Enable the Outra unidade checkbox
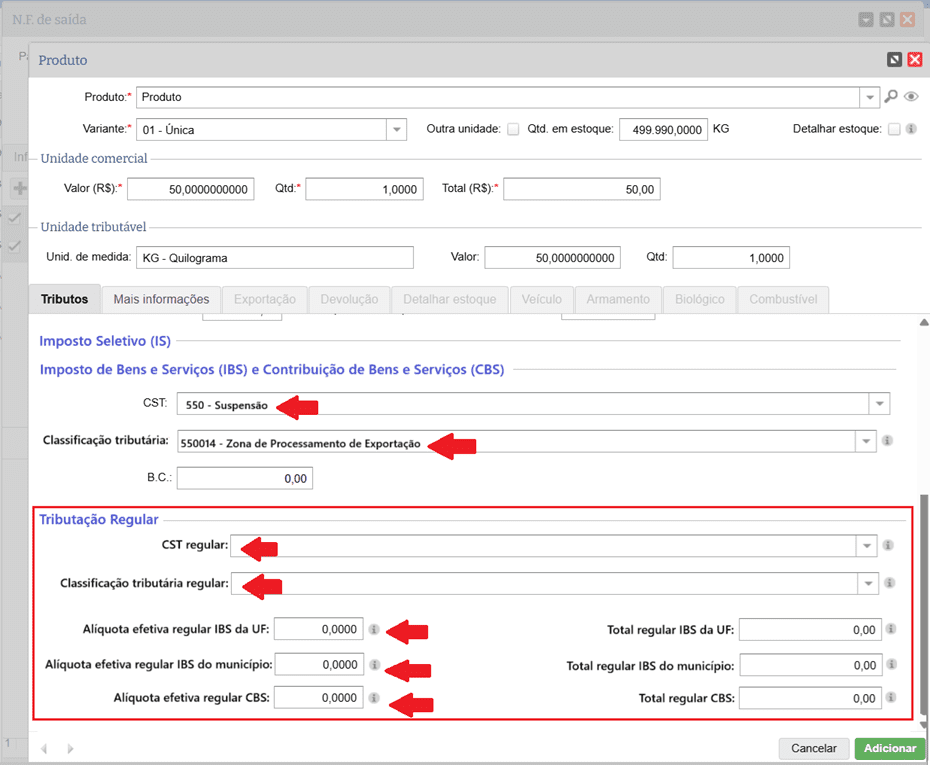 [x=513, y=129]
